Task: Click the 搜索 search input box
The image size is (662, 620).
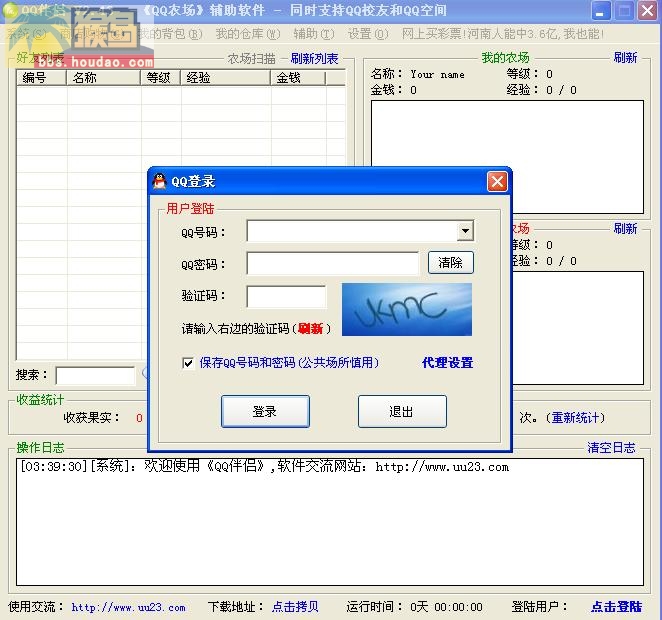Action: 95,375
